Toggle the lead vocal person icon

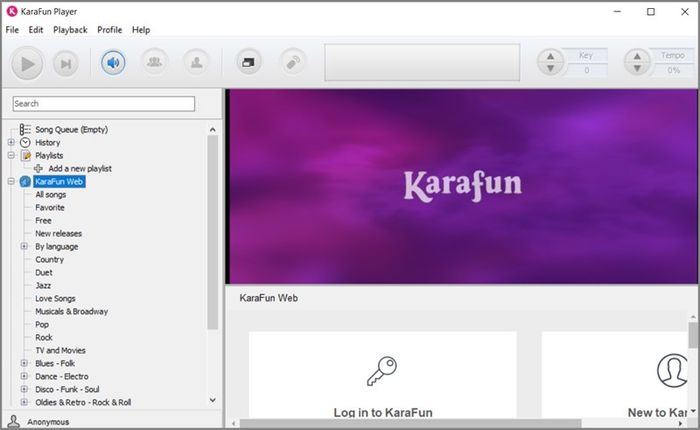(196, 62)
